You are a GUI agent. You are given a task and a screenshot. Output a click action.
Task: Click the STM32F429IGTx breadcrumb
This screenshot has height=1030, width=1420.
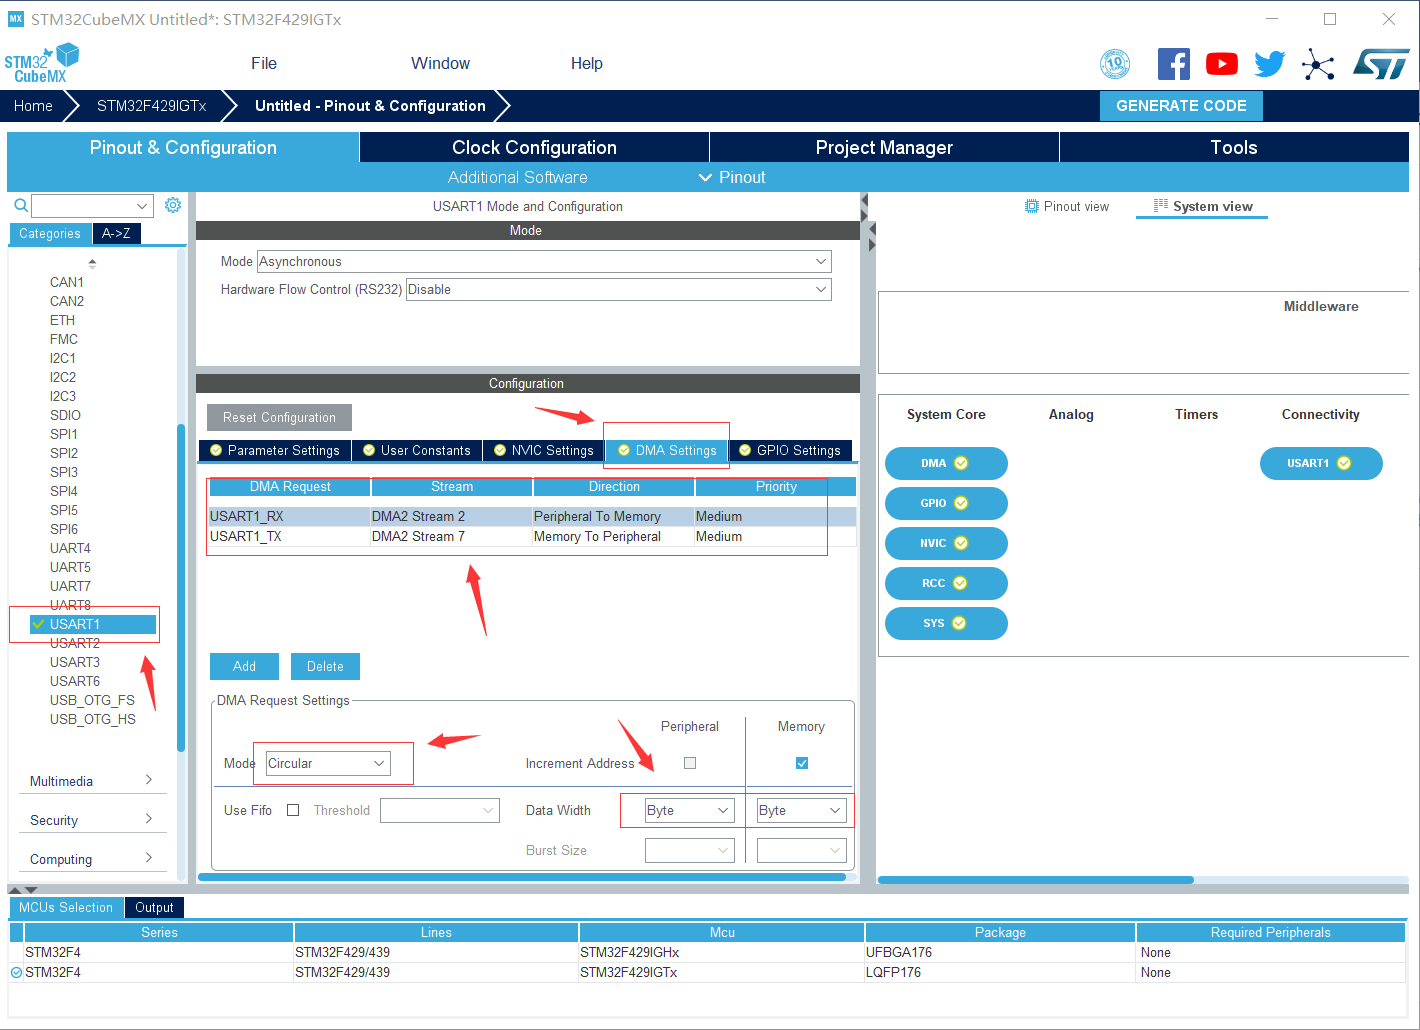coord(152,106)
